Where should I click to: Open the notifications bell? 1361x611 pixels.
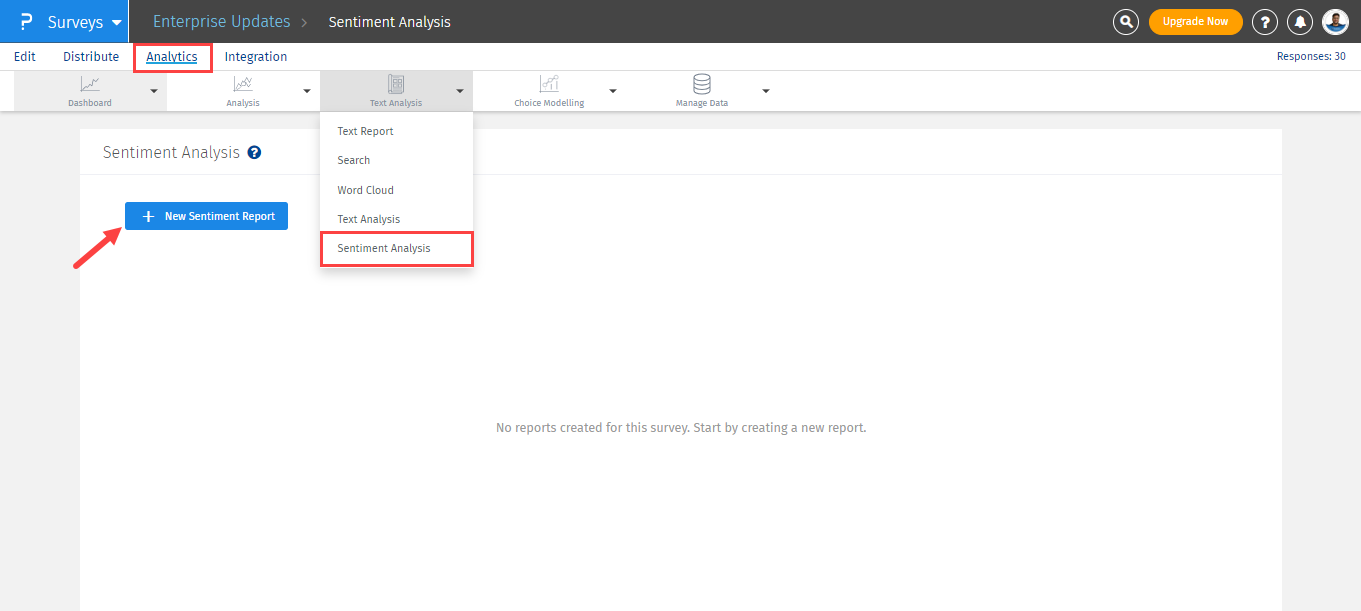point(1300,21)
